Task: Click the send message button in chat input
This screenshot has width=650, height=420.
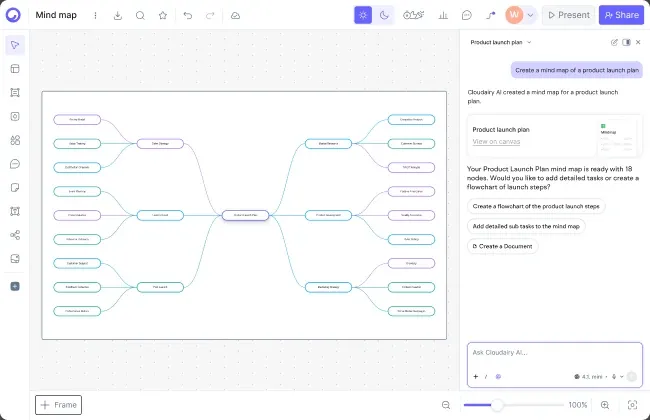Action: 632,376
